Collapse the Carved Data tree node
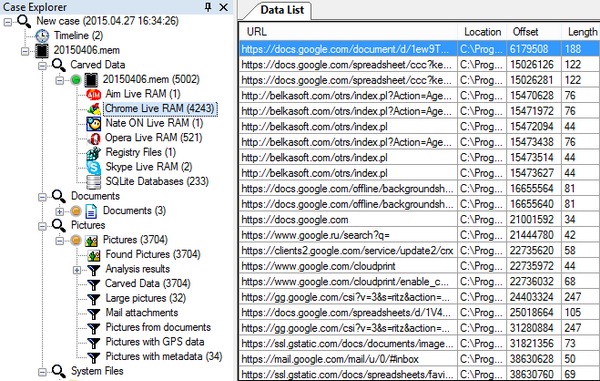This screenshot has width=600, height=381. [42, 66]
